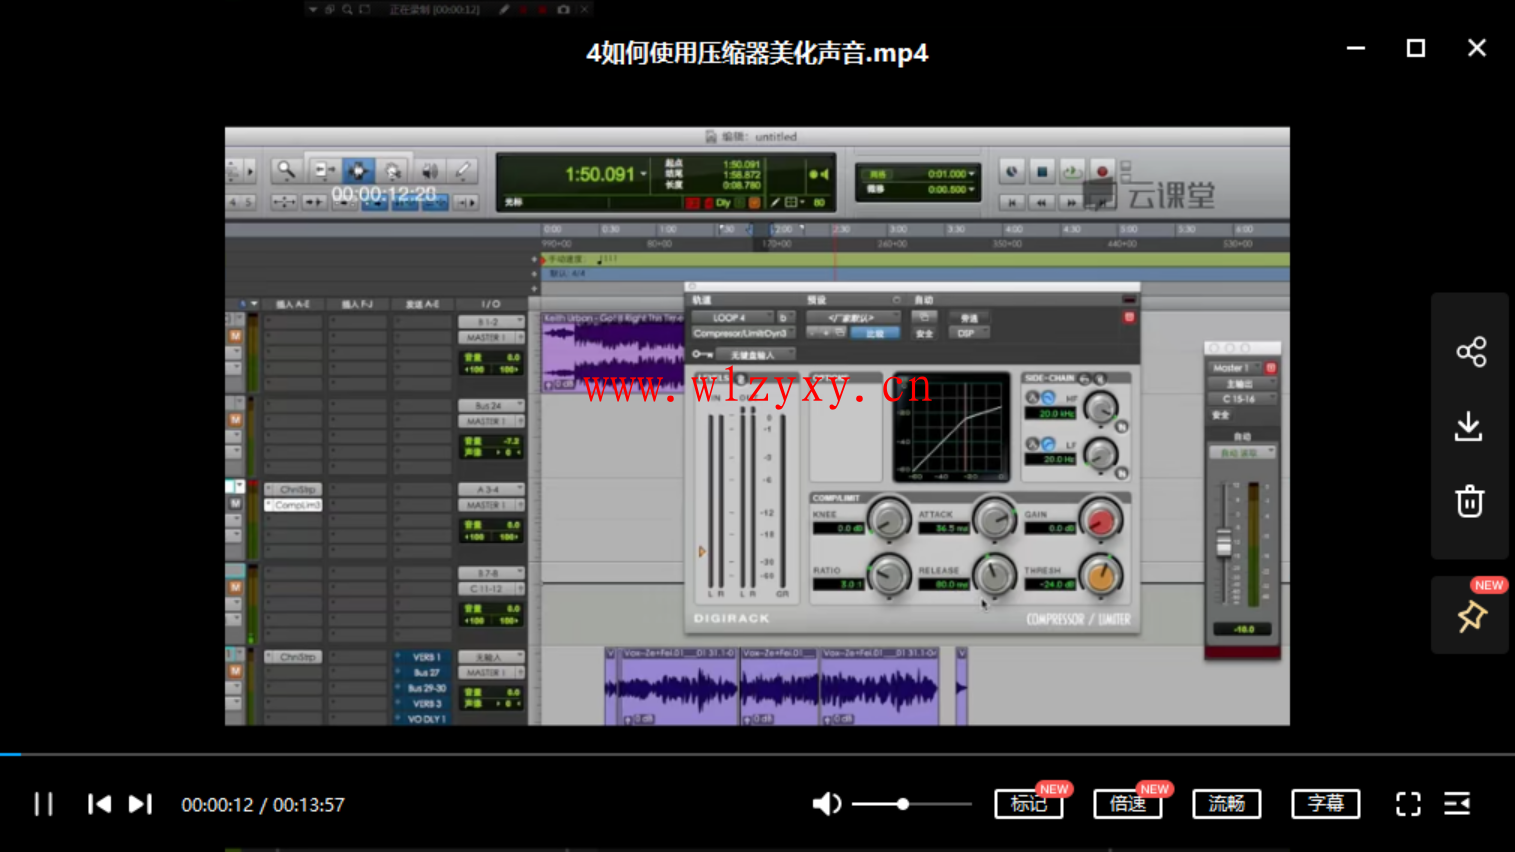
Task: Click the share icon in sidebar
Action: click(x=1470, y=352)
